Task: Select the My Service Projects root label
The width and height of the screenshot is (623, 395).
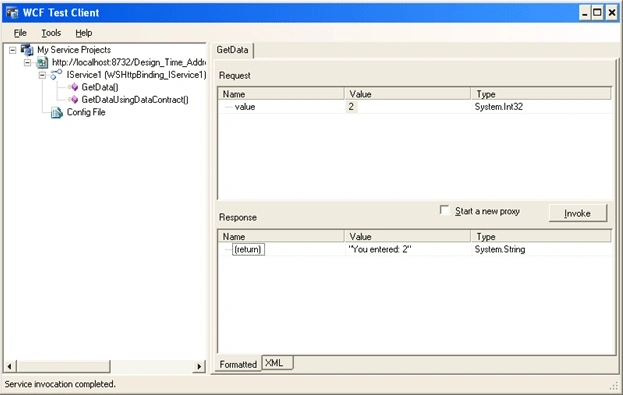Action: 74,50
